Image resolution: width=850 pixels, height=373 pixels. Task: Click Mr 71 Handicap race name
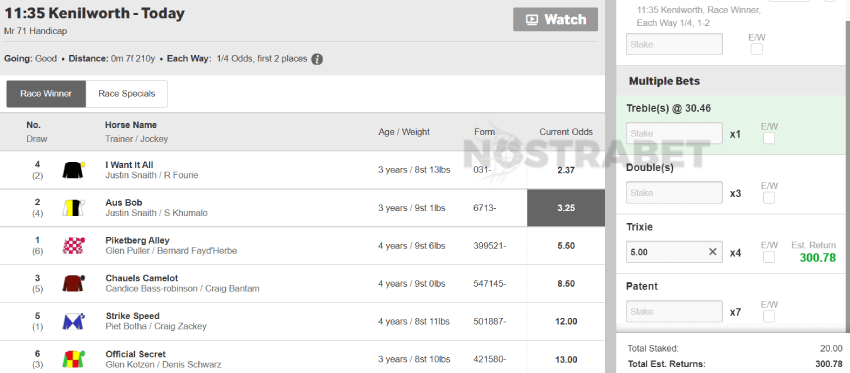click(35, 31)
